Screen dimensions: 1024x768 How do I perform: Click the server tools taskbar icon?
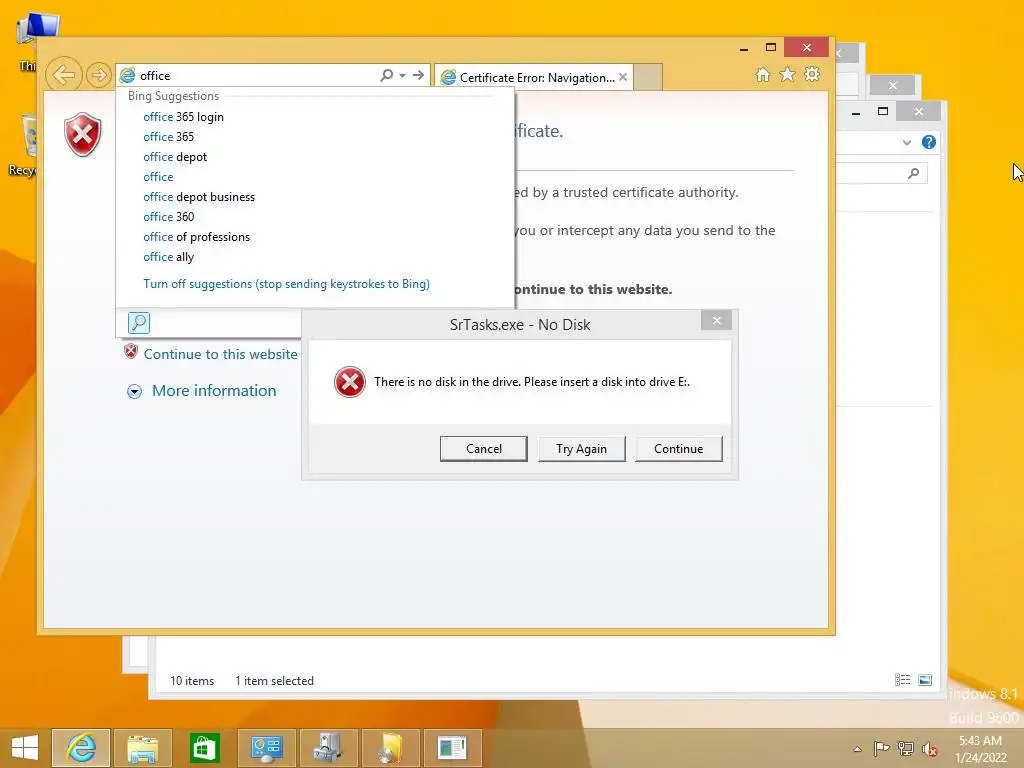(328, 748)
